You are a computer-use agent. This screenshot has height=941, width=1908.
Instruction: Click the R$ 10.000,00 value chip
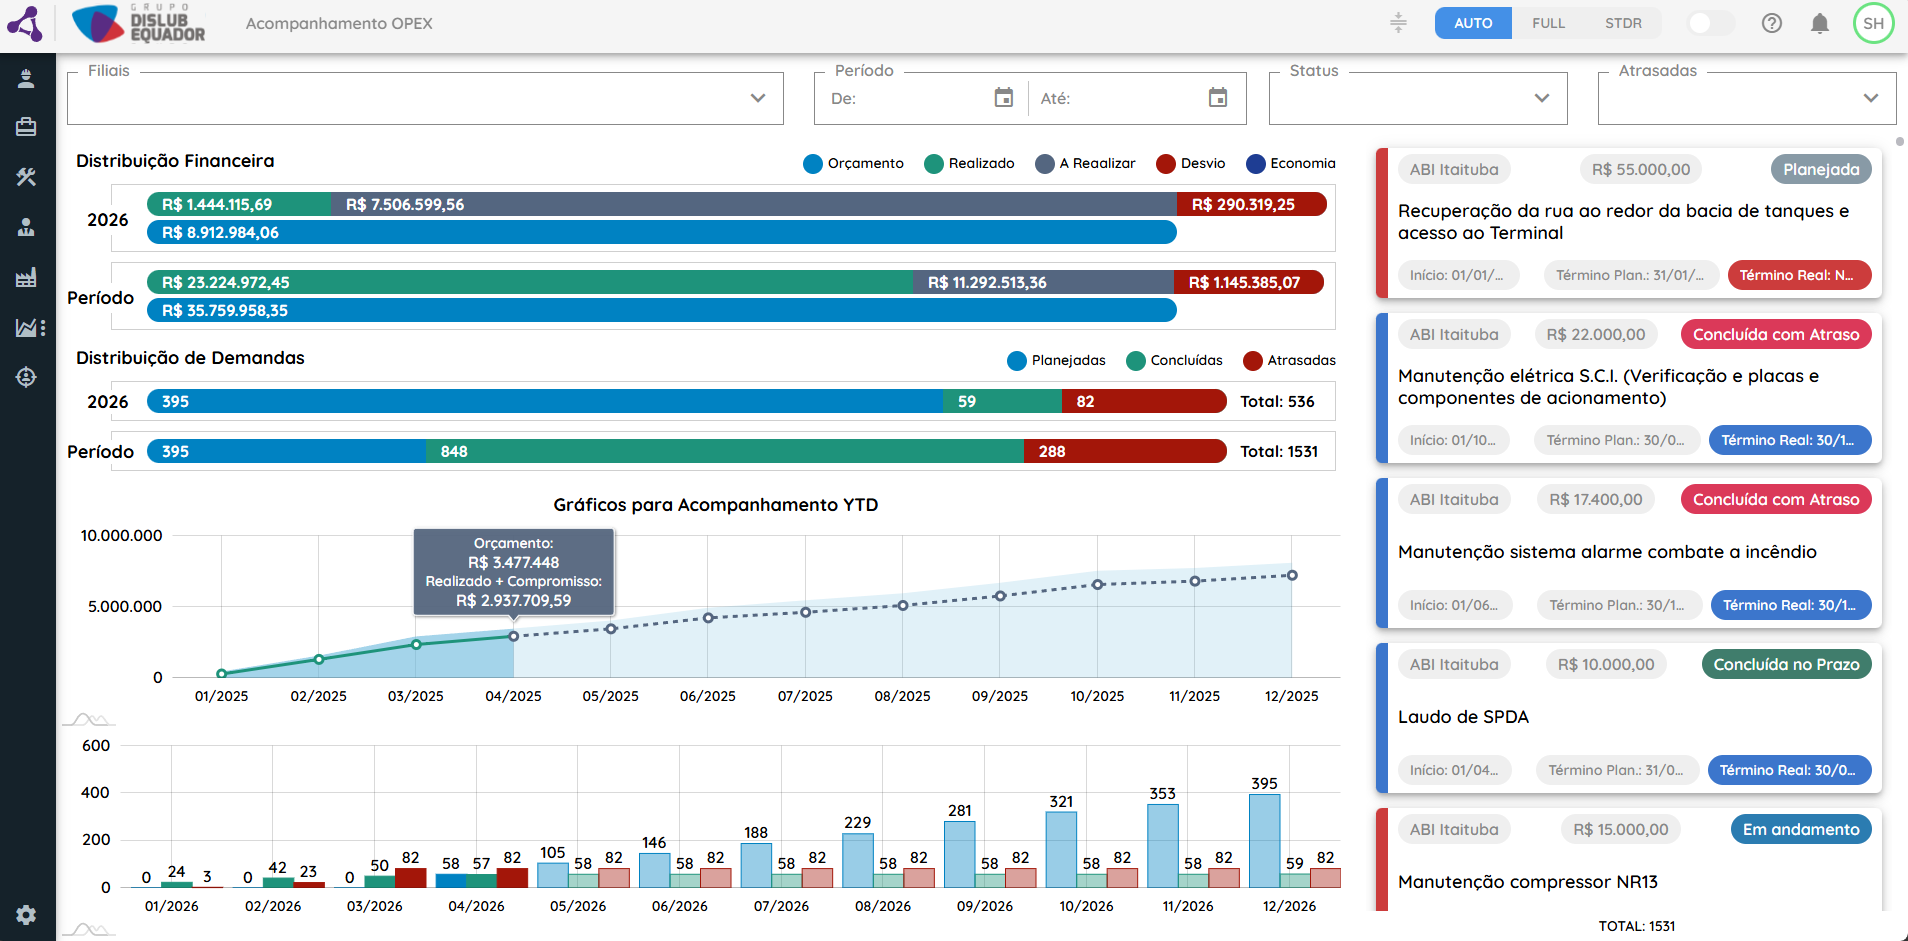[x=1606, y=664]
